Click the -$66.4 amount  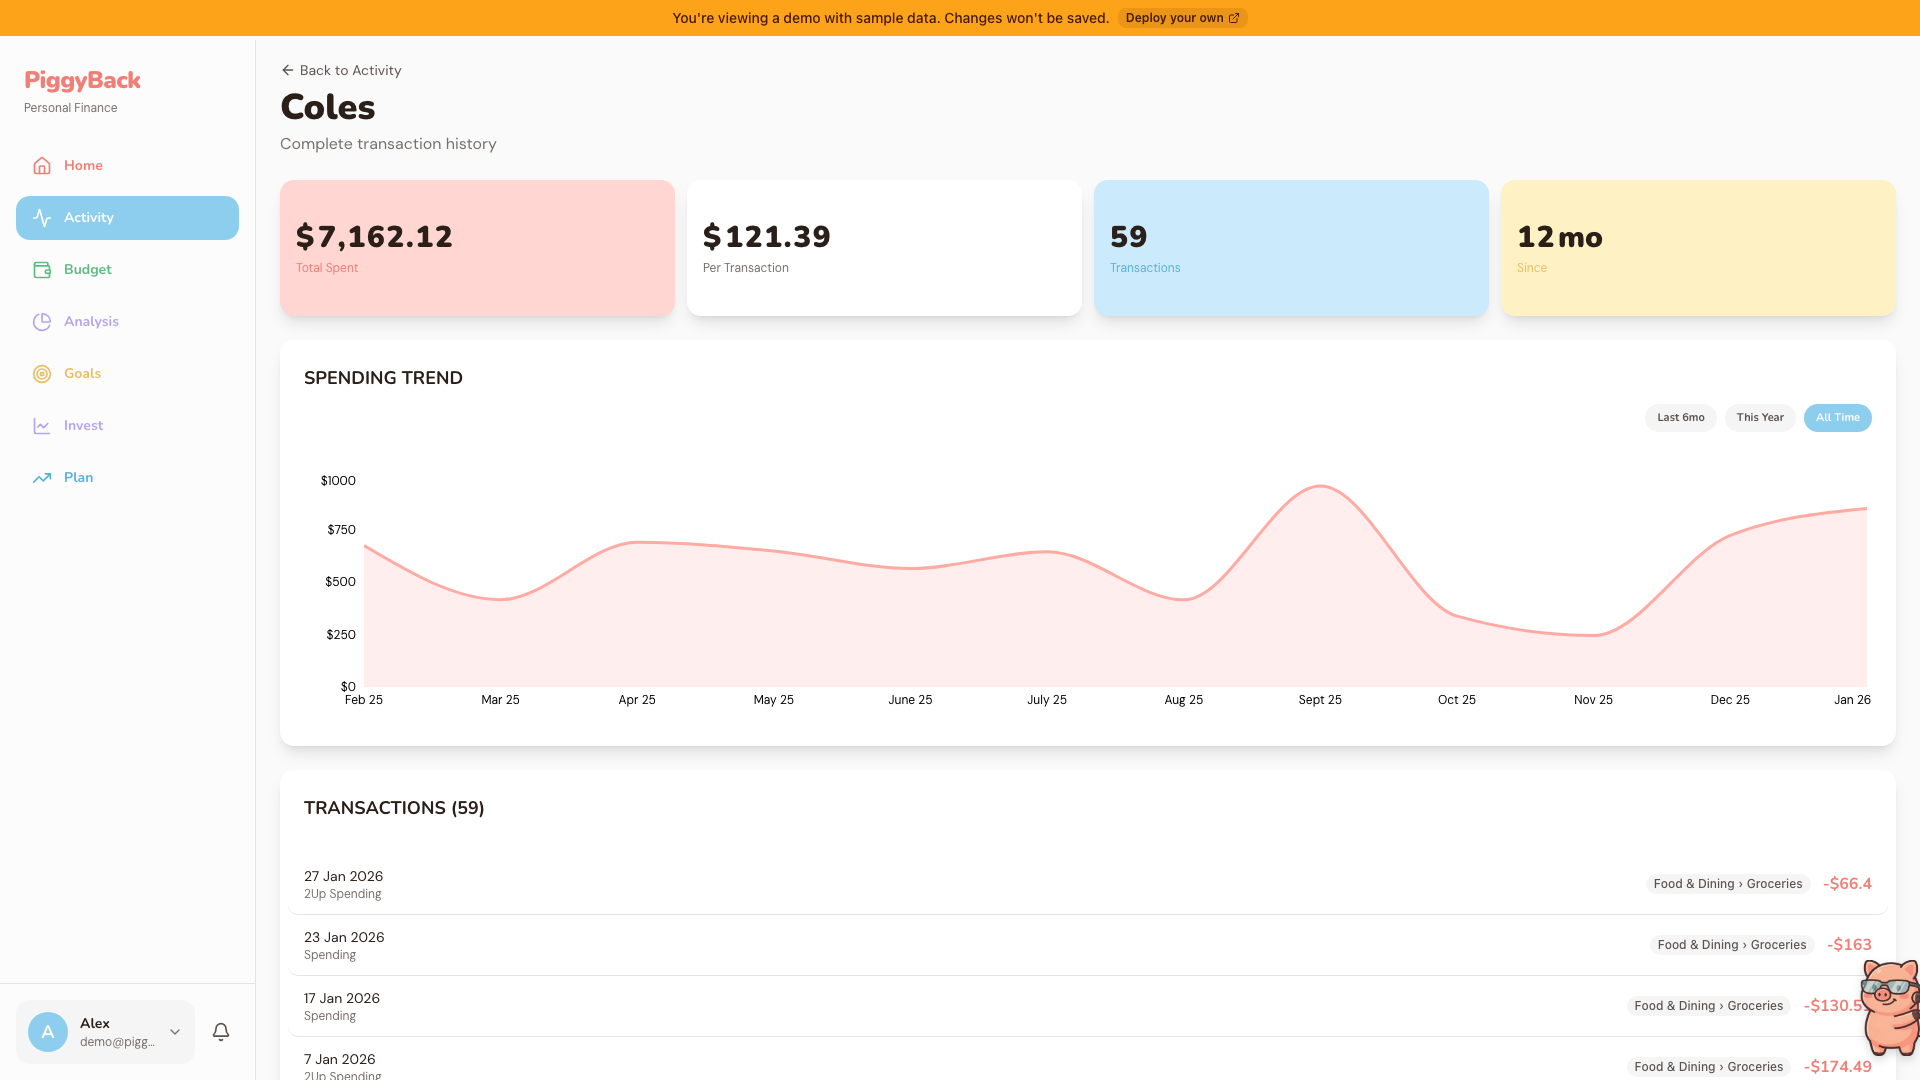pos(1847,884)
